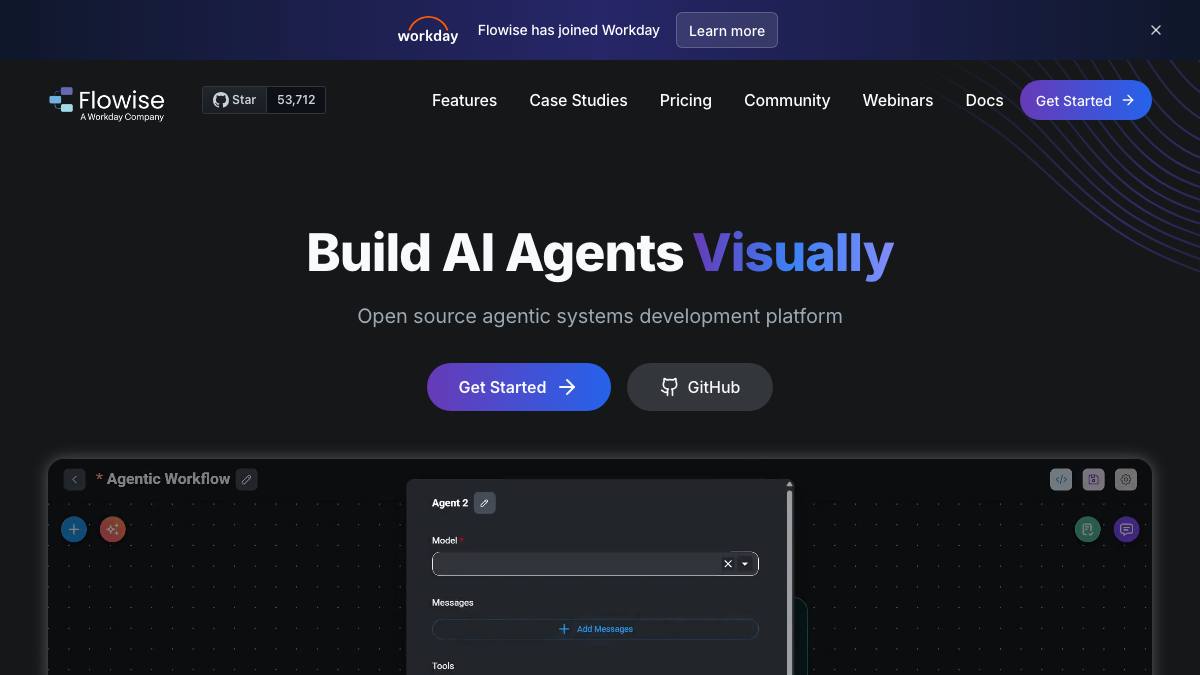Open the Features menu item

464,100
